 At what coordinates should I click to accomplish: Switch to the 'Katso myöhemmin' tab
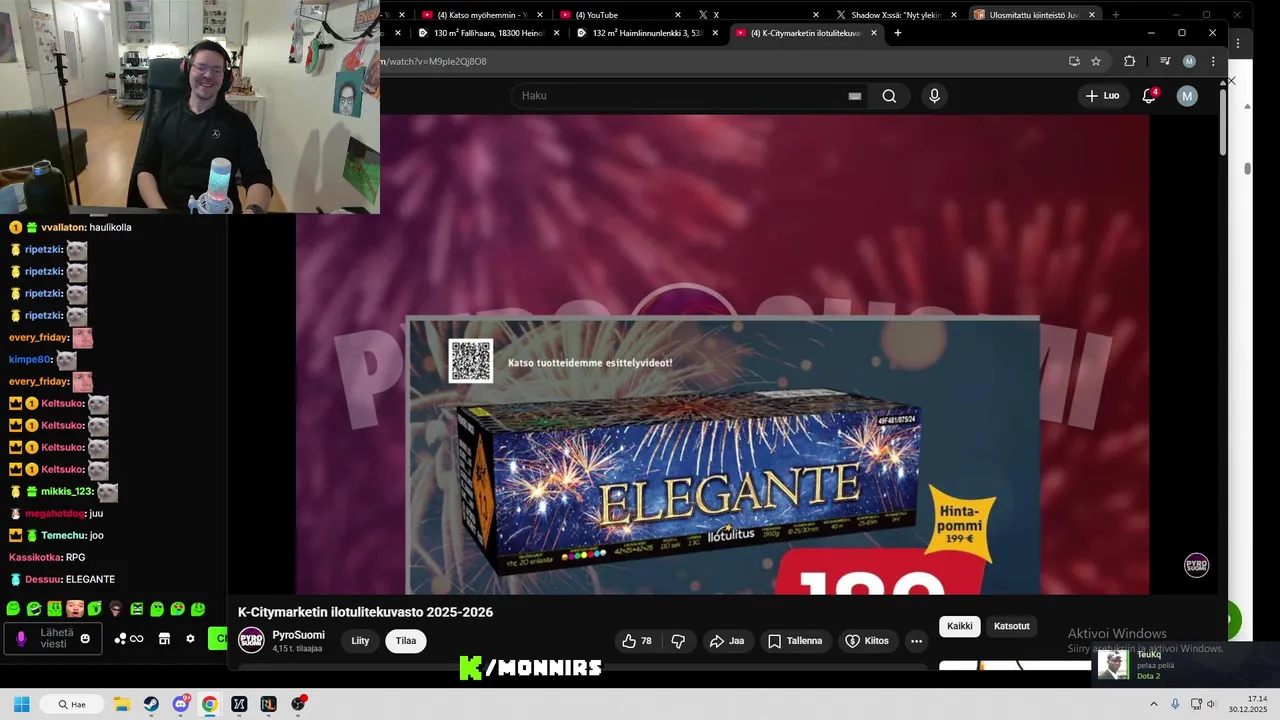482,15
